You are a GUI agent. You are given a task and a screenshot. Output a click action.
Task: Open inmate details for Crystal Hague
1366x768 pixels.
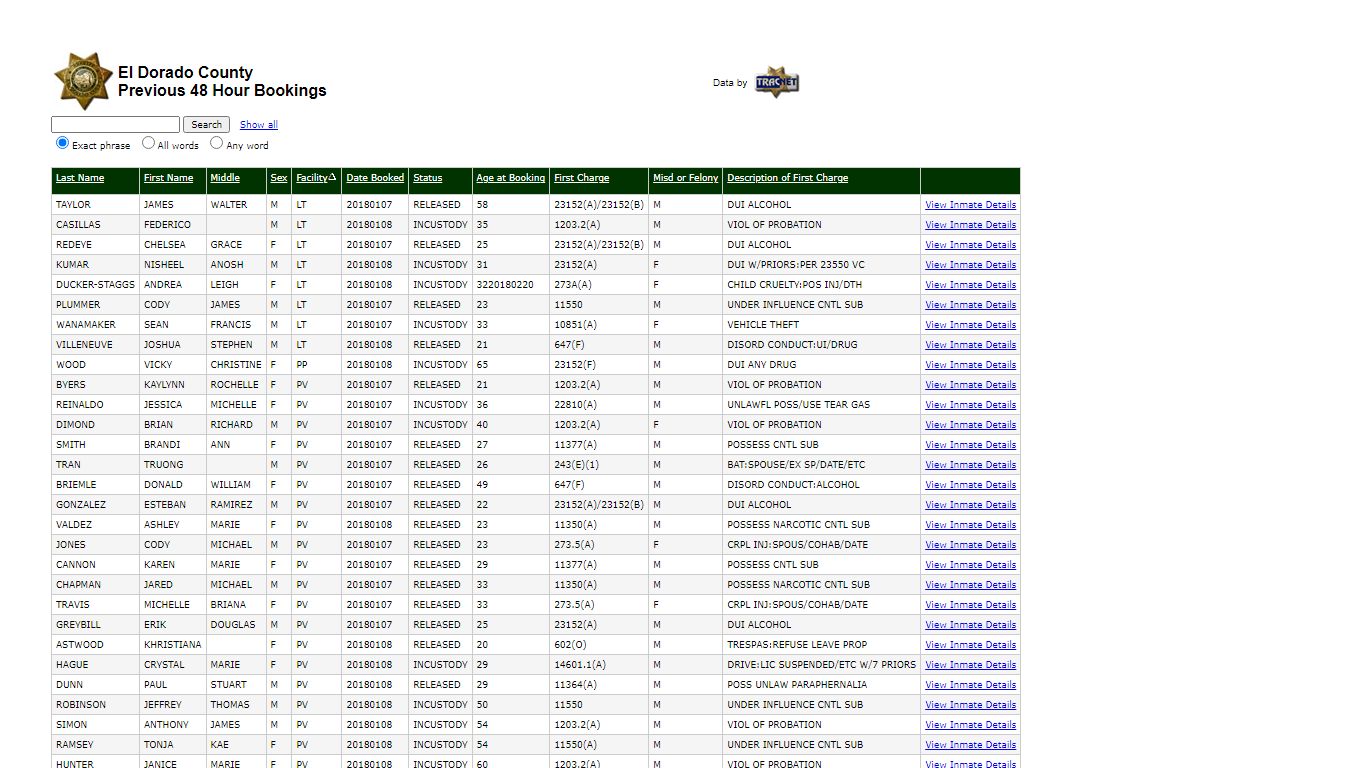click(x=970, y=665)
